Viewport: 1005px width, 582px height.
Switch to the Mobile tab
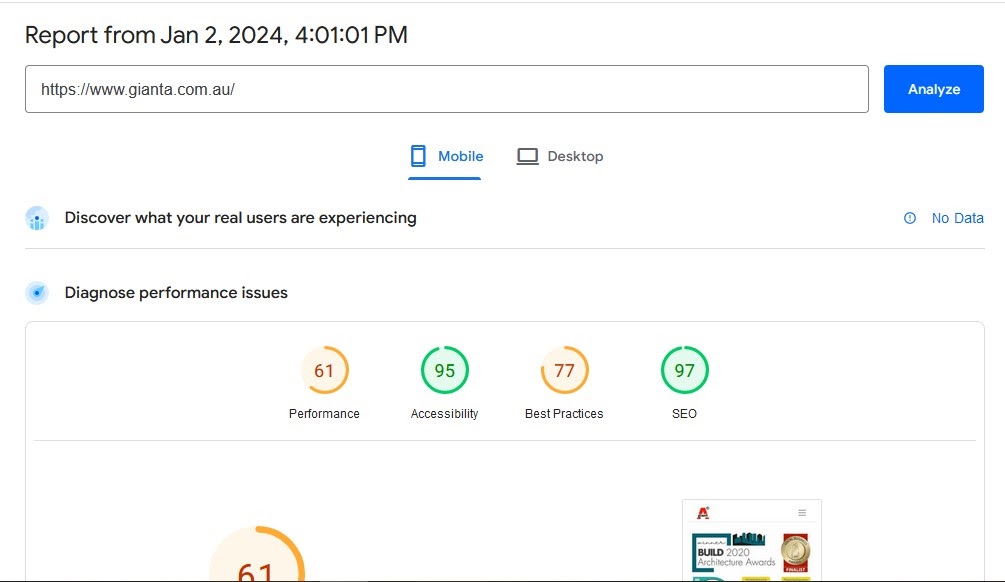coord(445,157)
